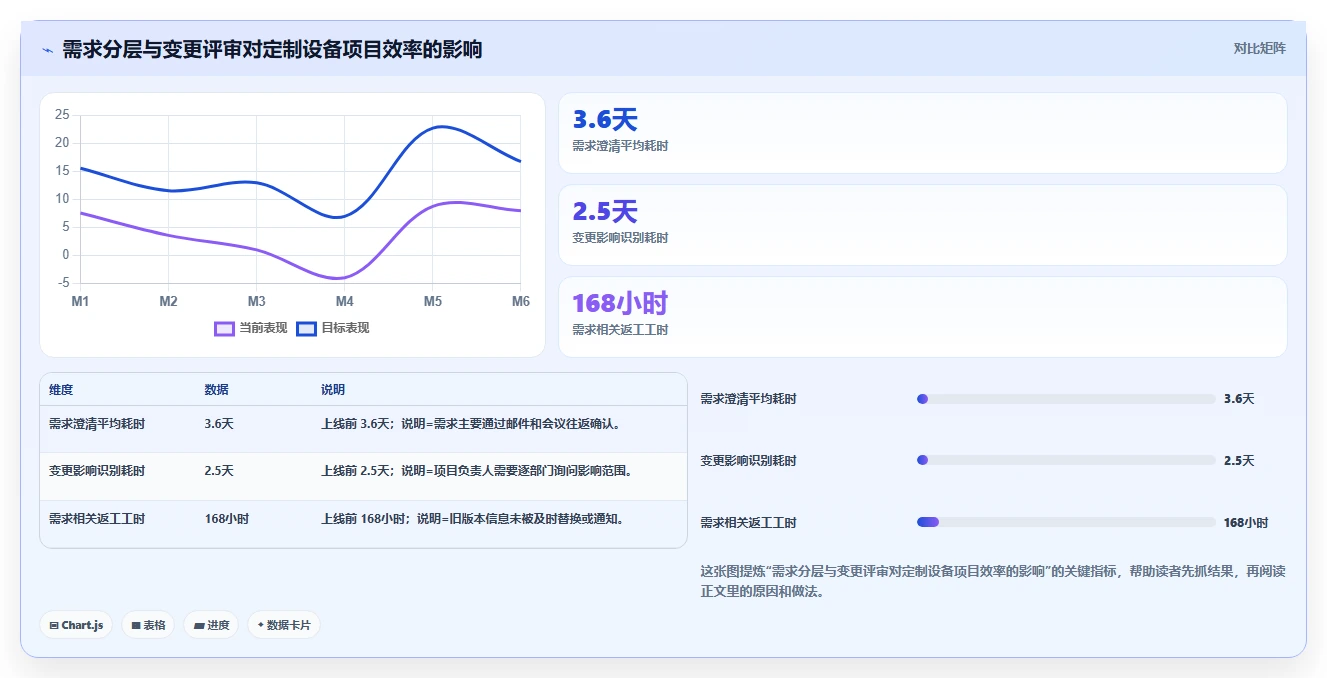
Task: Click the 数据 table column header
Action: (x=217, y=390)
